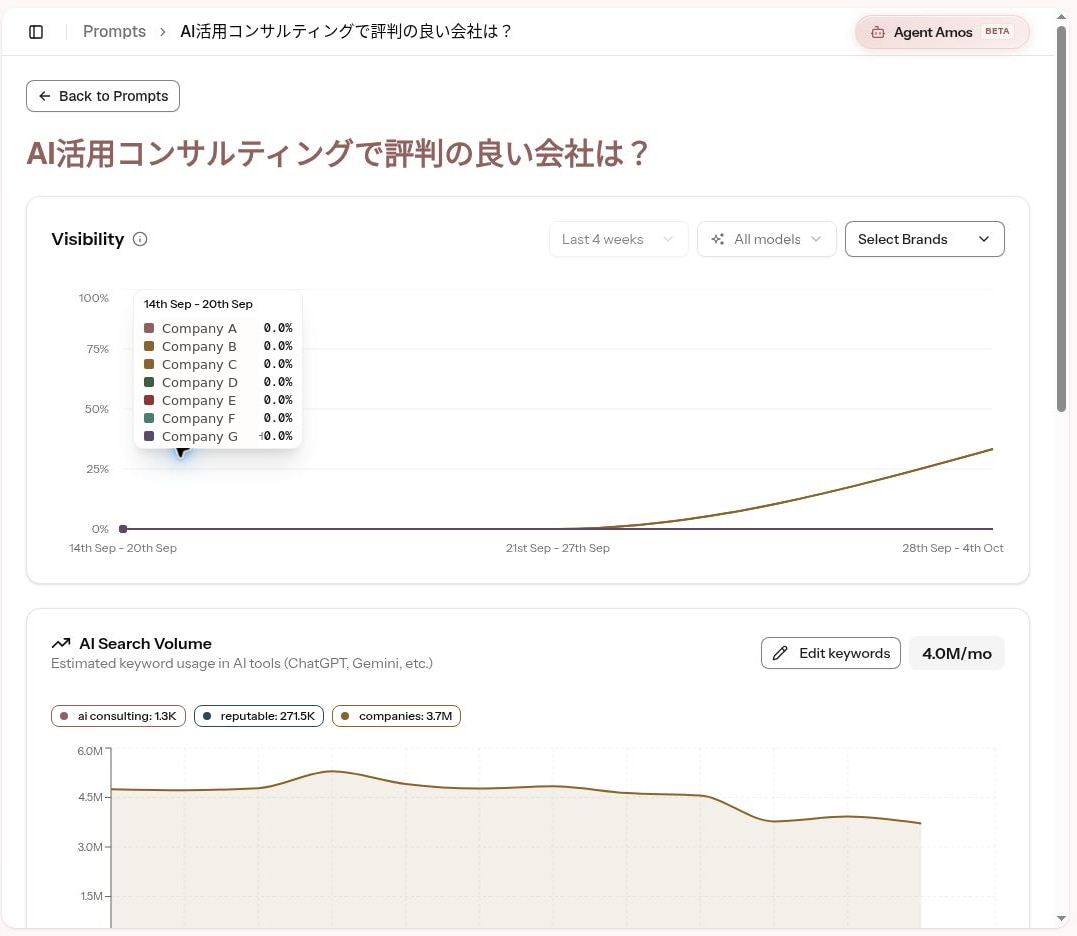Click the breadcrumb prompt title text

[x=346, y=32]
